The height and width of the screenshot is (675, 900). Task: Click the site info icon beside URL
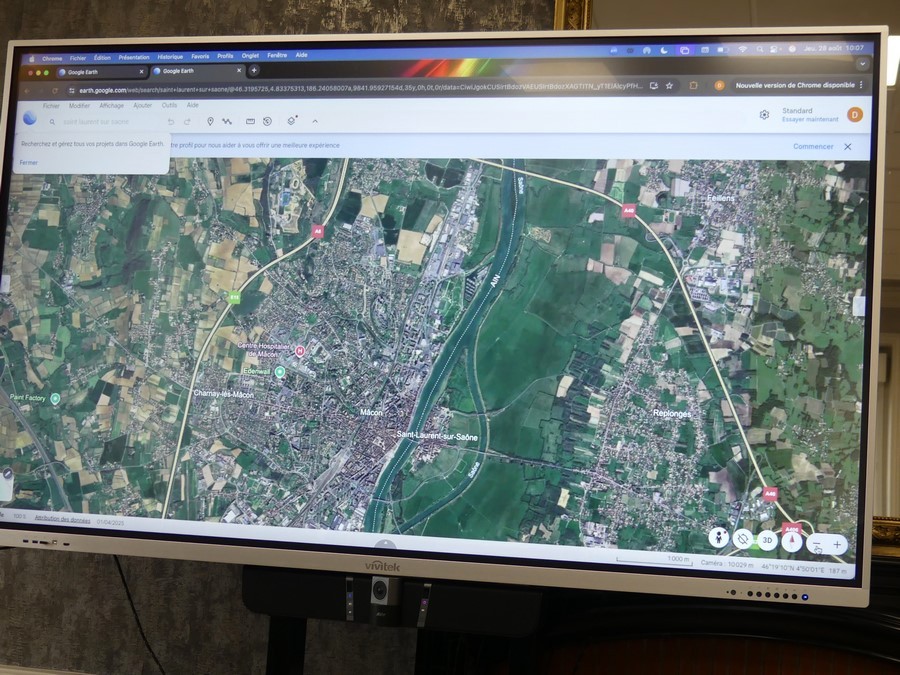(72, 91)
